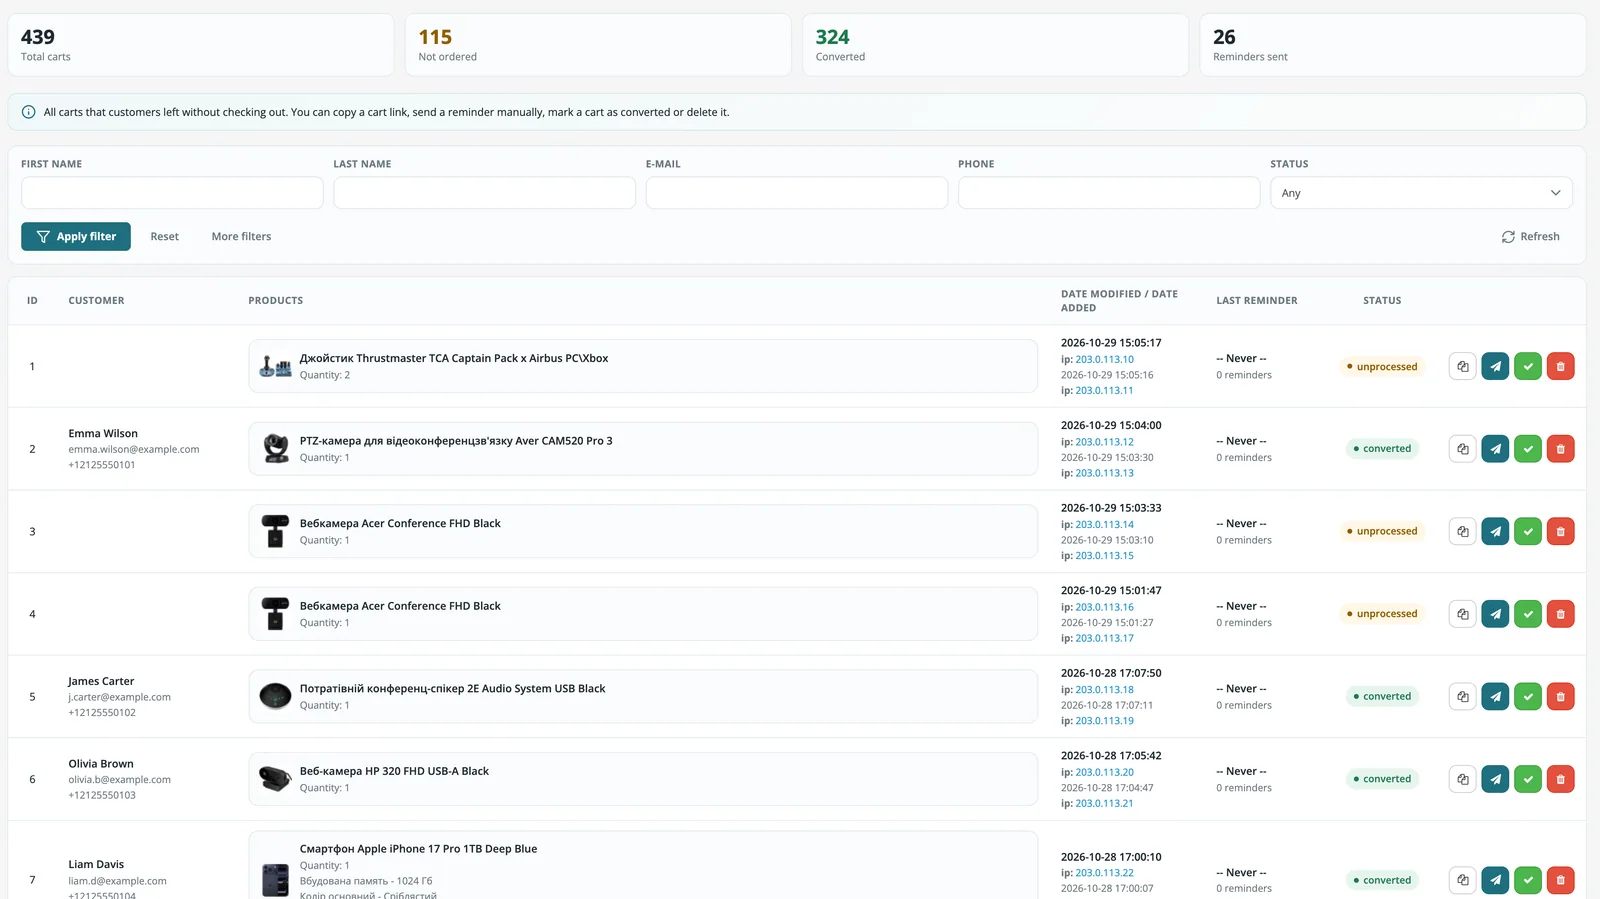
Task: Send reminder to Liam Davis
Action: (1495, 880)
